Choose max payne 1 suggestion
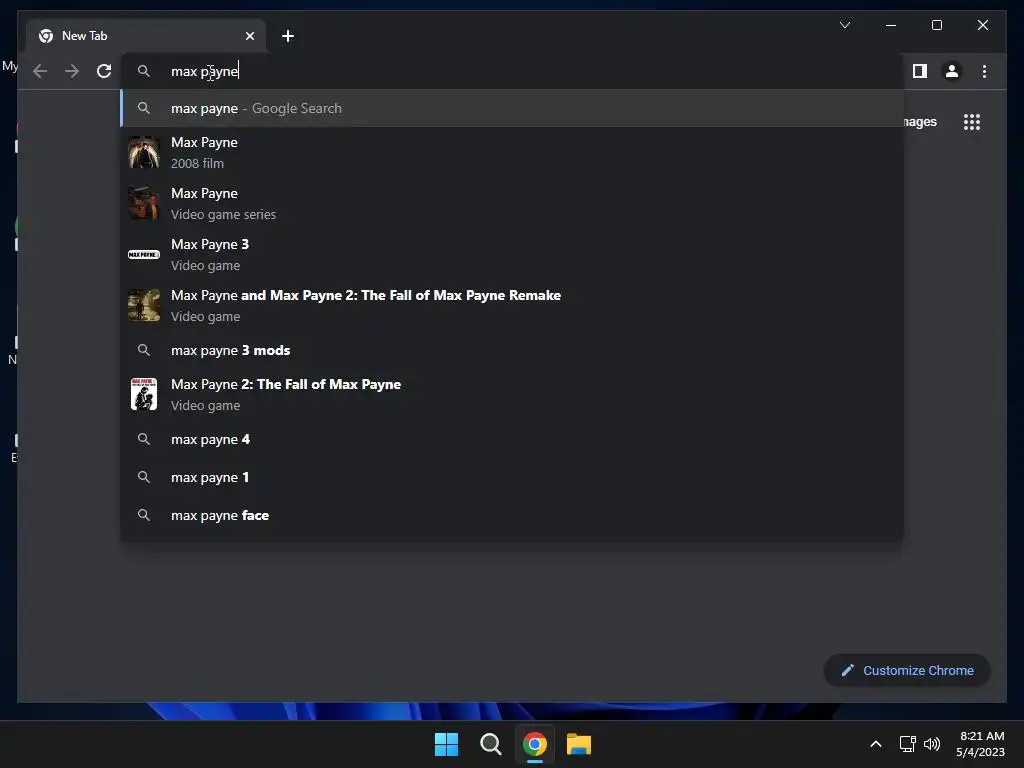The width and height of the screenshot is (1024, 768). pos(512,477)
